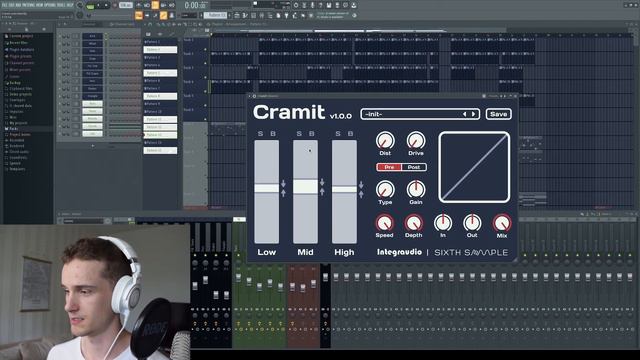Select Pre distortion mode in Cramit
The image size is (640, 360).
[389, 167]
